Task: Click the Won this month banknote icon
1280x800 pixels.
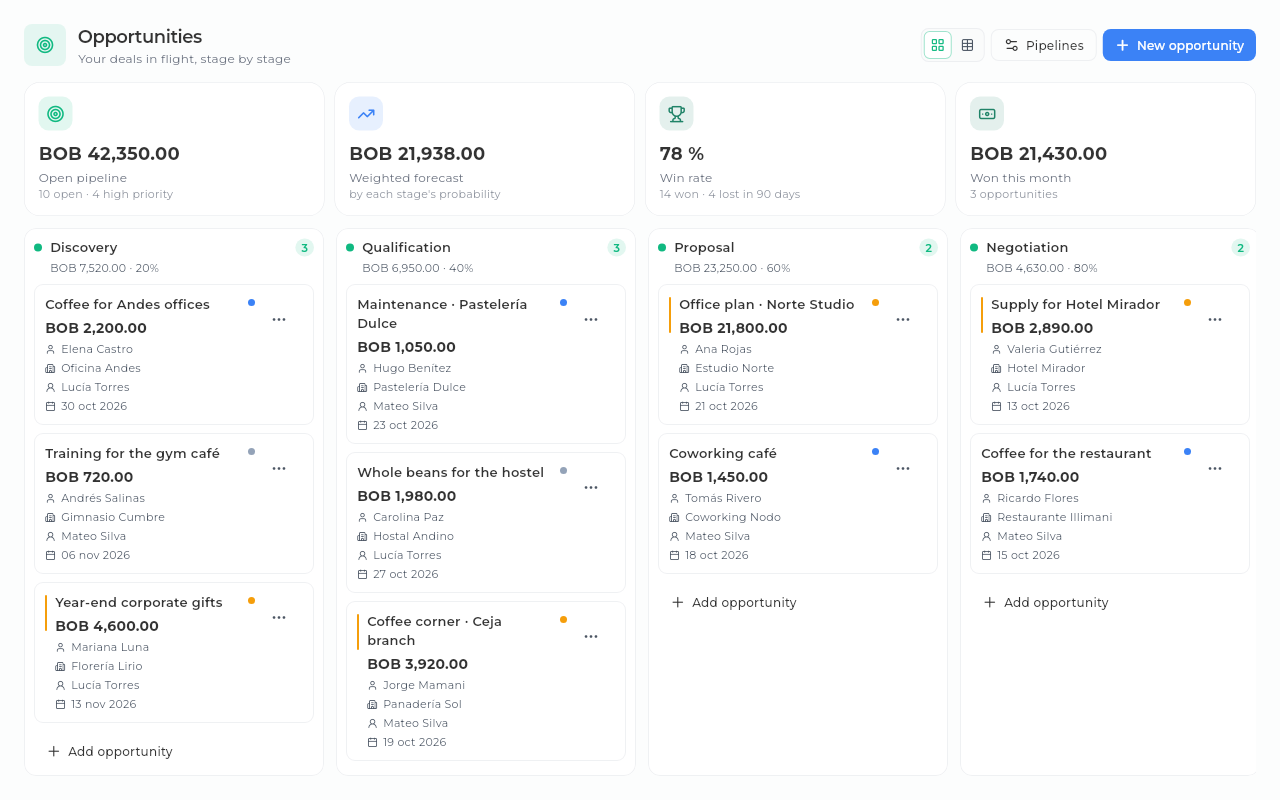Action: click(x=987, y=114)
